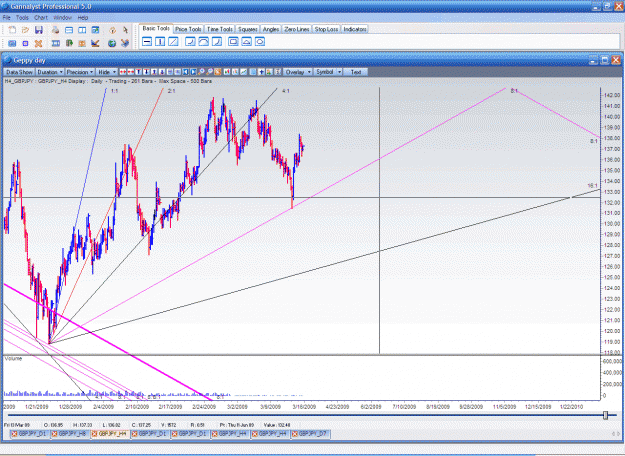Click the scroll chart right arrow icon
The width and height of the screenshot is (625, 456).
[193, 72]
